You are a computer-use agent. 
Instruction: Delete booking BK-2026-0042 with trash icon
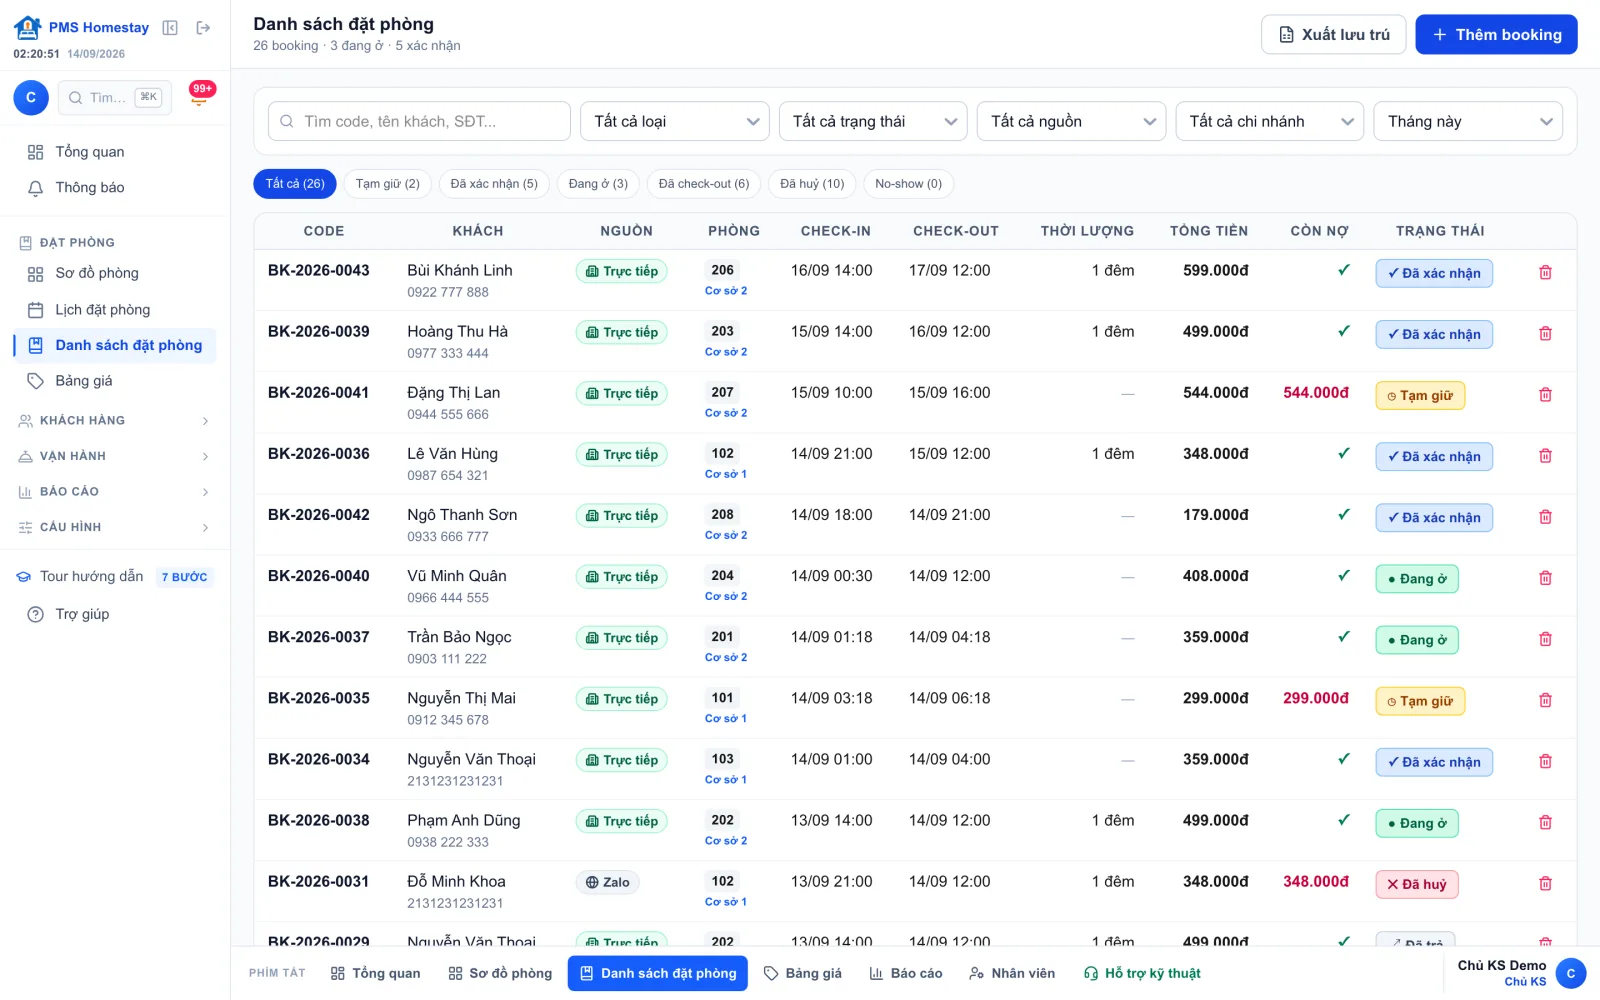(x=1545, y=516)
